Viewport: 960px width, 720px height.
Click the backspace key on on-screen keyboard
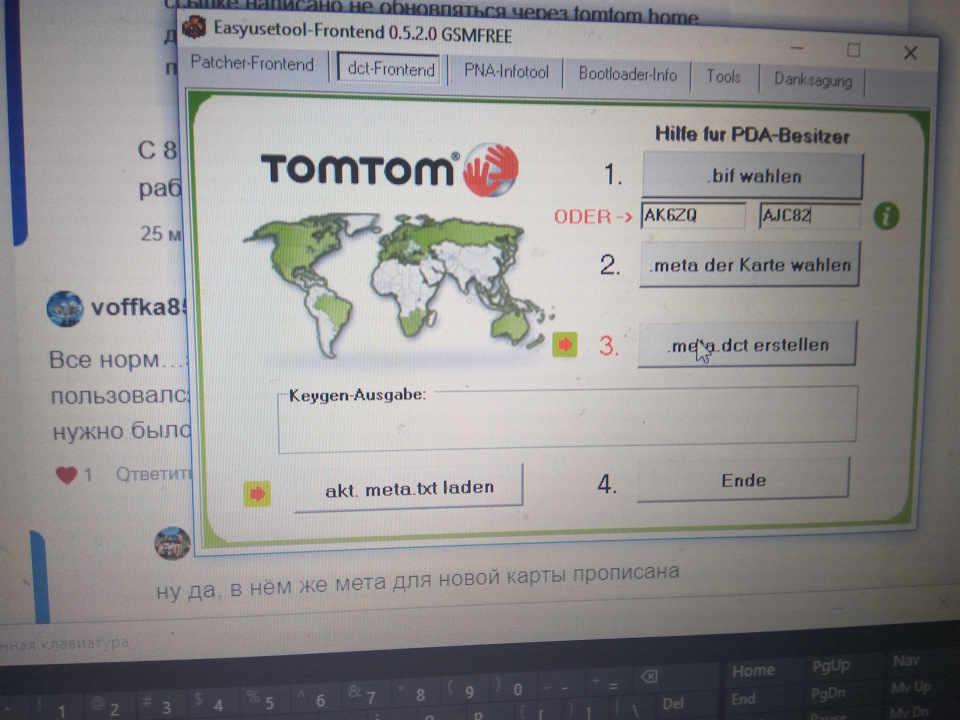(648, 676)
